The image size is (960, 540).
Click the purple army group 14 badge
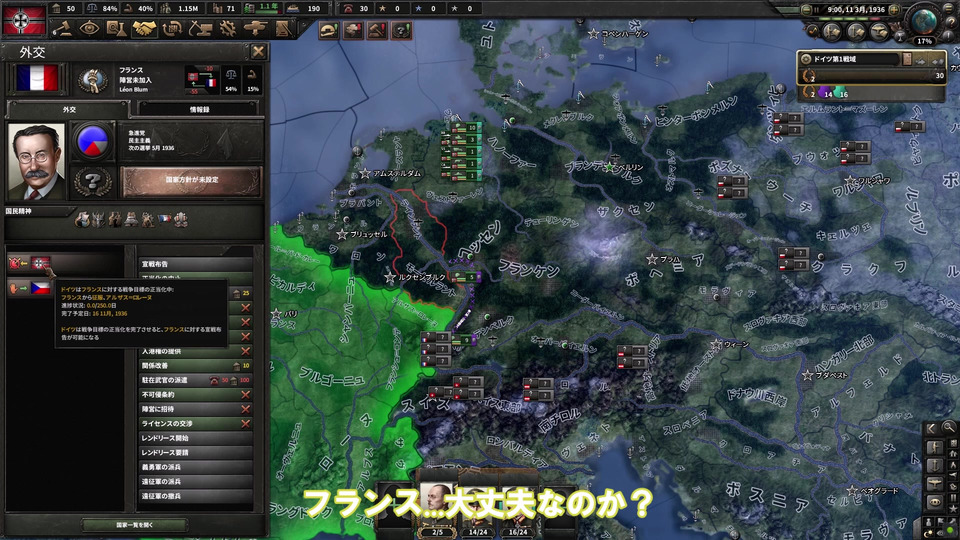pyautogui.click(x=827, y=94)
